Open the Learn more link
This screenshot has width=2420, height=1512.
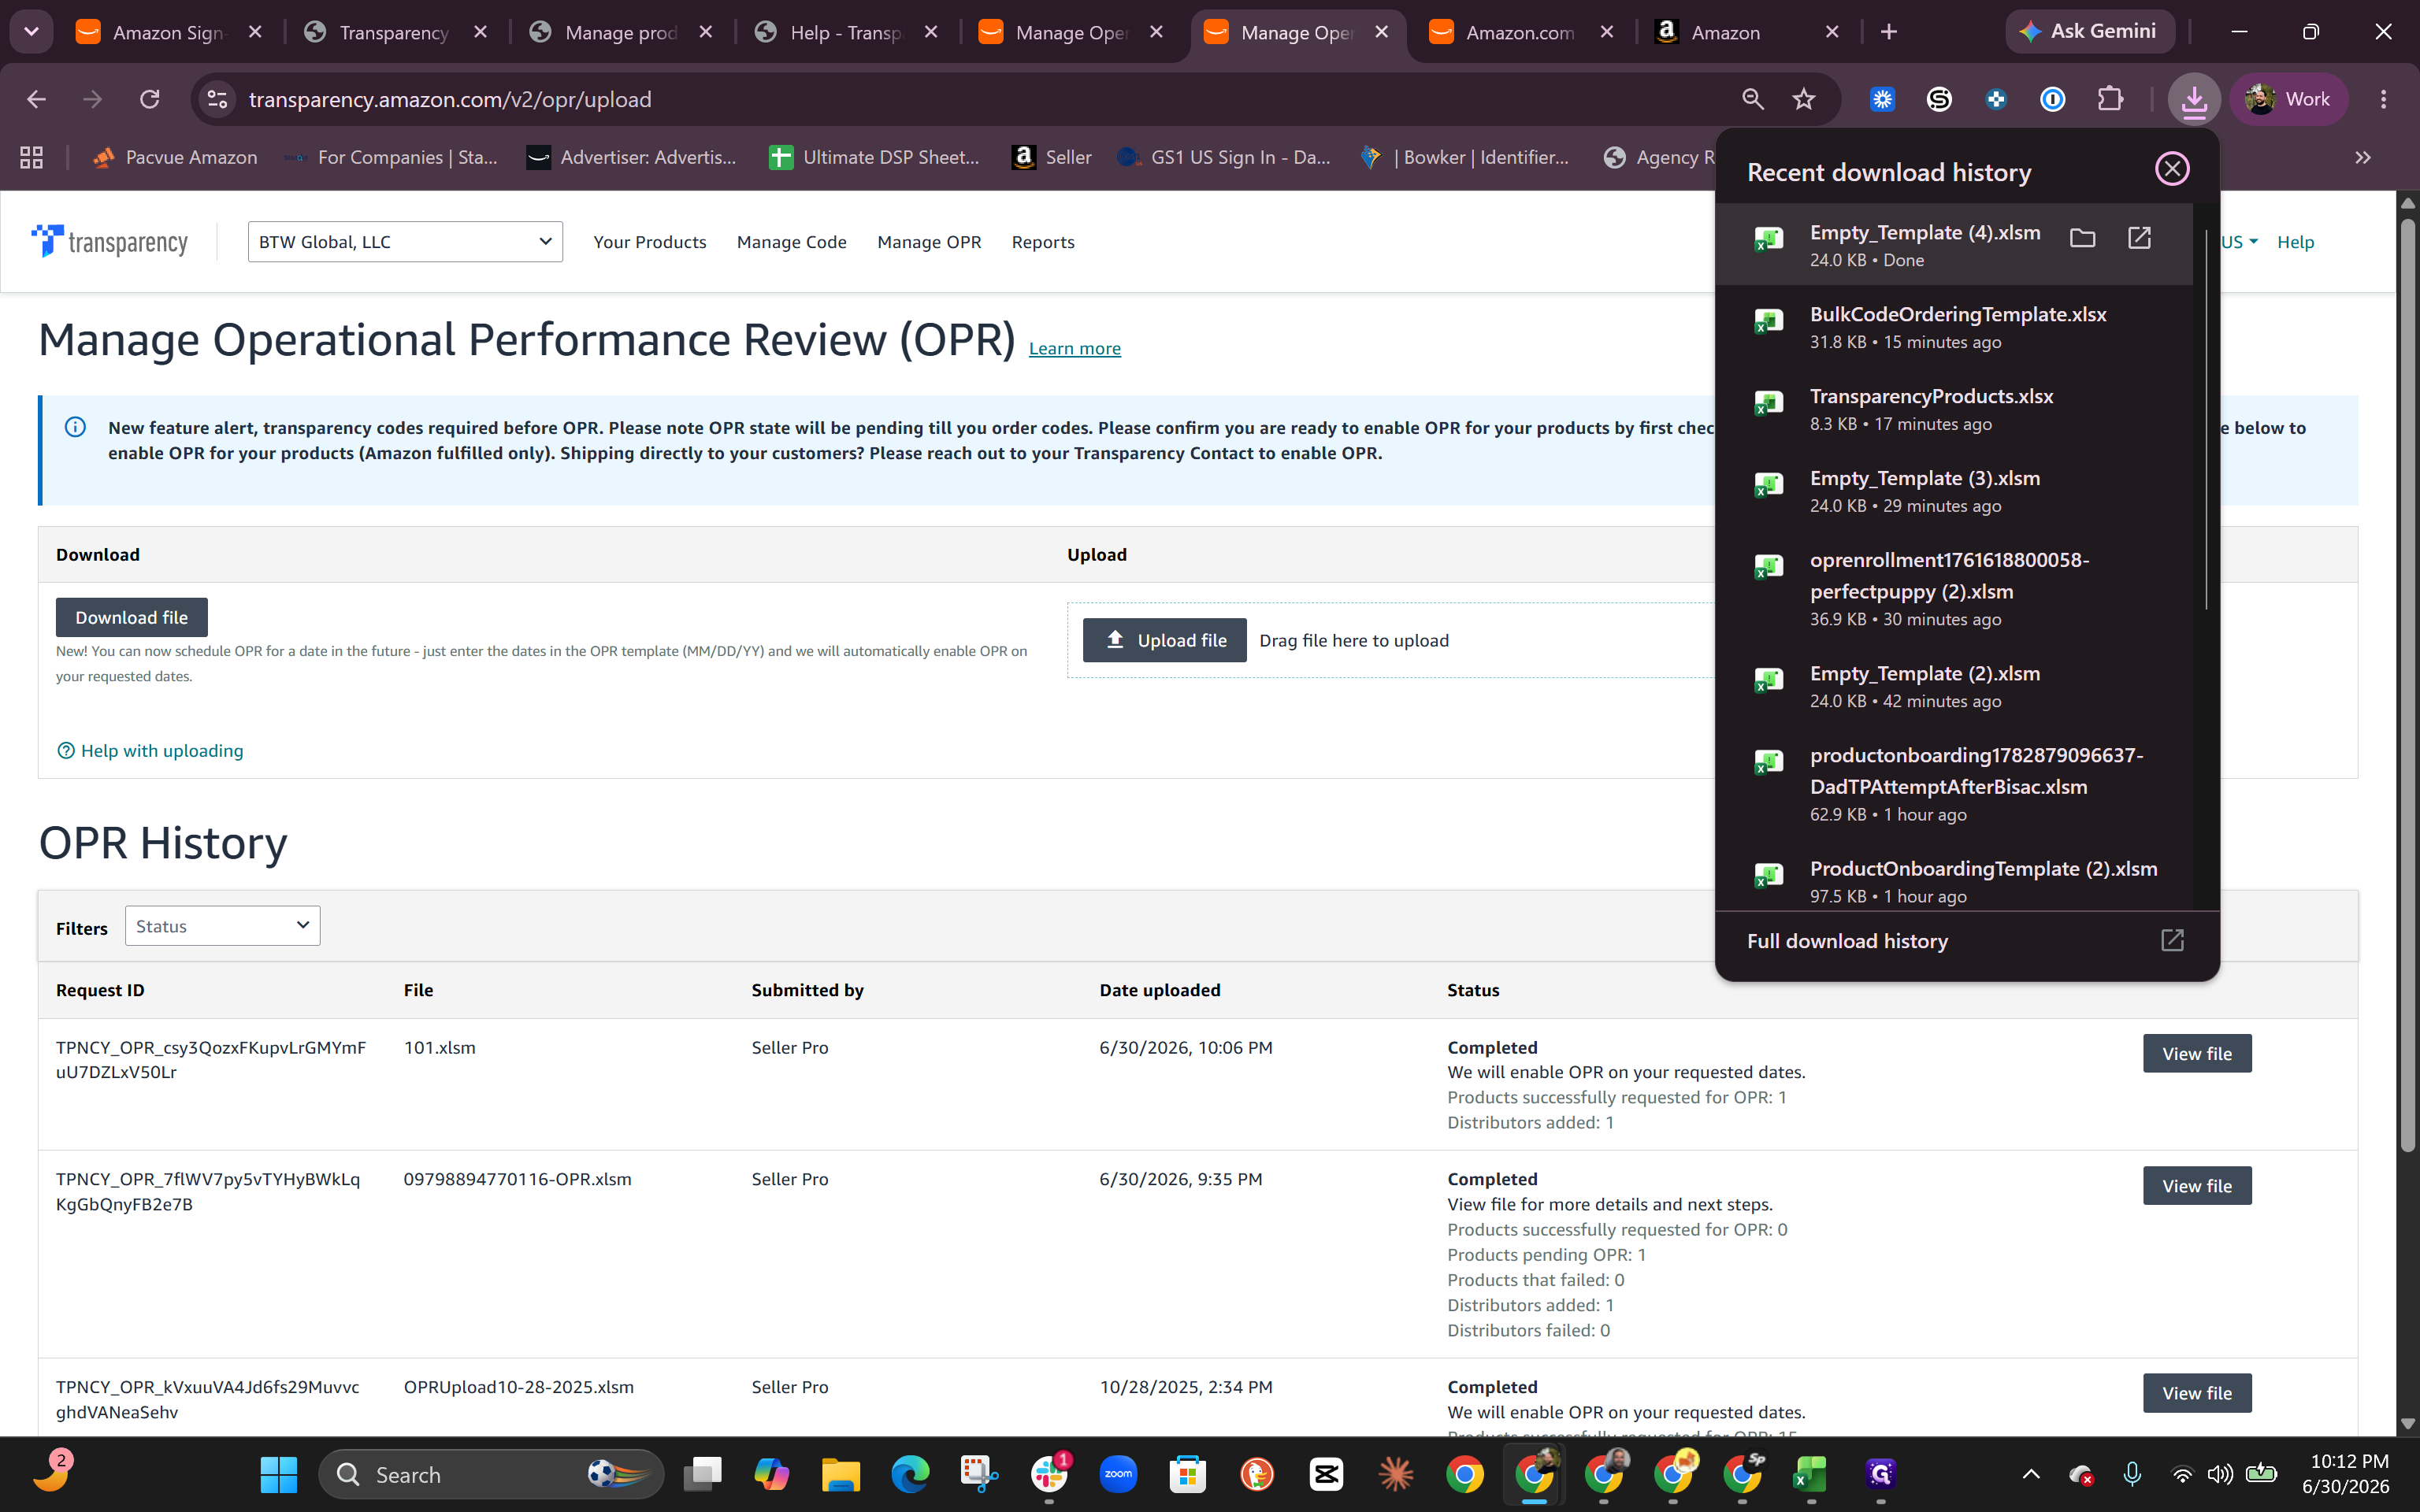(1074, 348)
